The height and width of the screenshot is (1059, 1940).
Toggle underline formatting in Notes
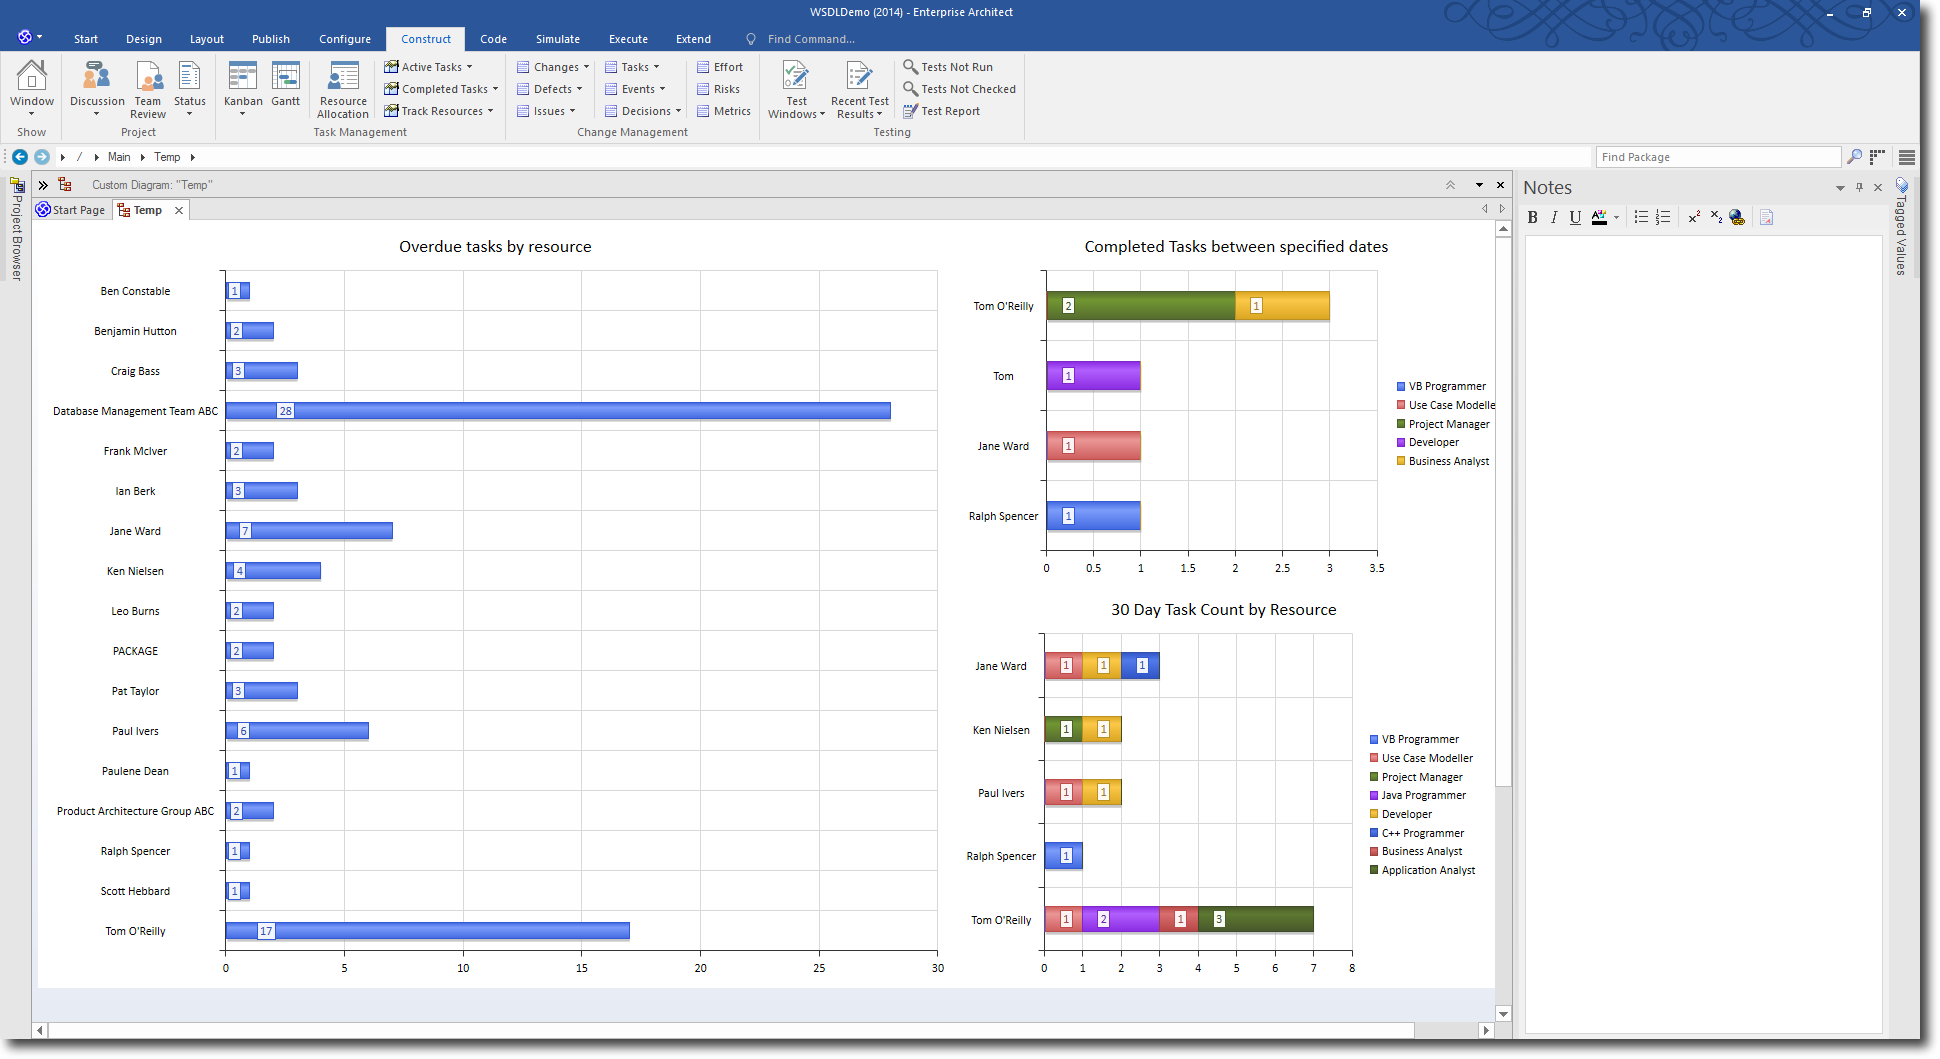(x=1575, y=218)
